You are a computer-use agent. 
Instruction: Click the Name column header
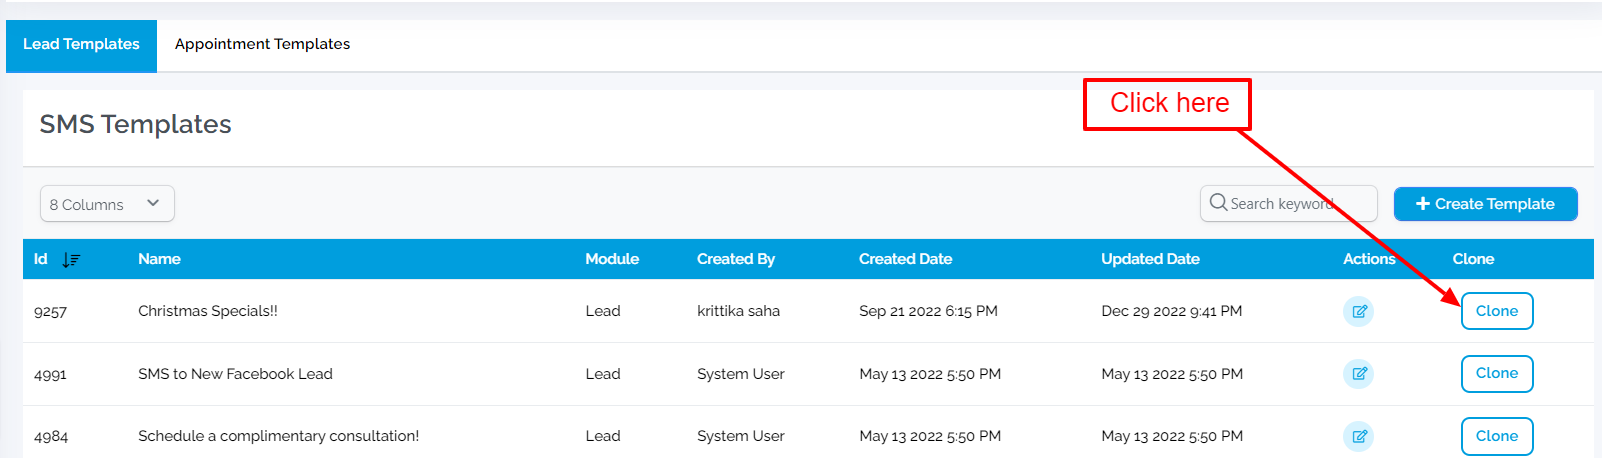[159, 259]
